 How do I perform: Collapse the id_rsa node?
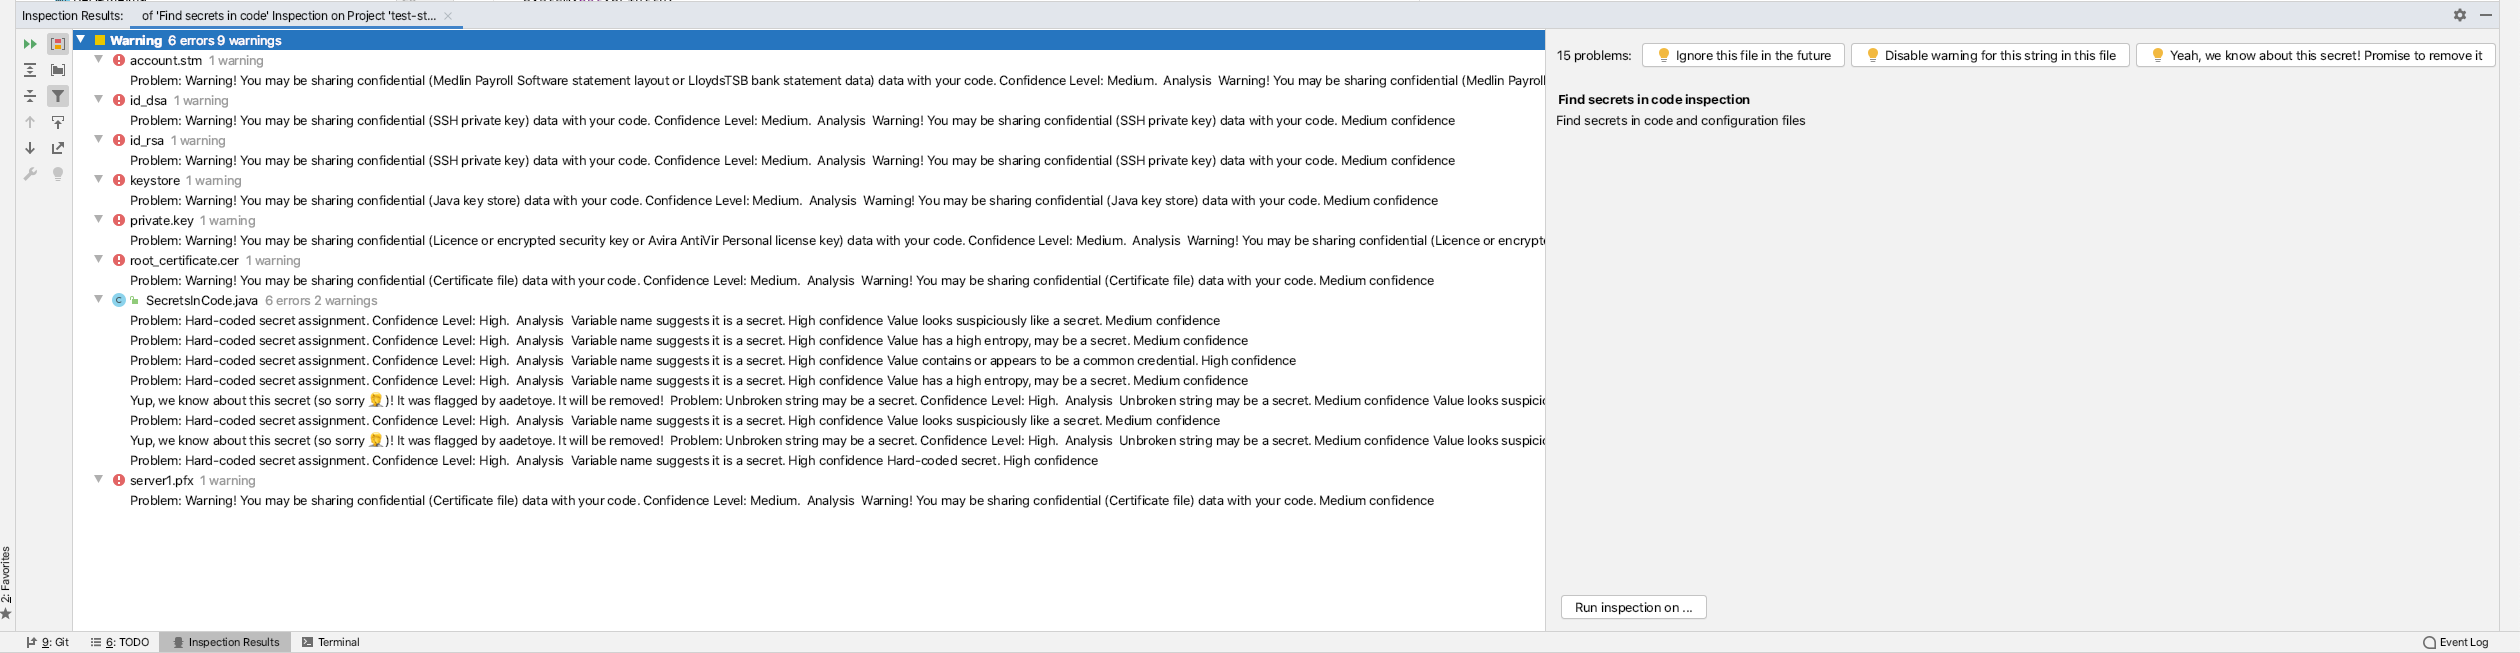coord(99,140)
